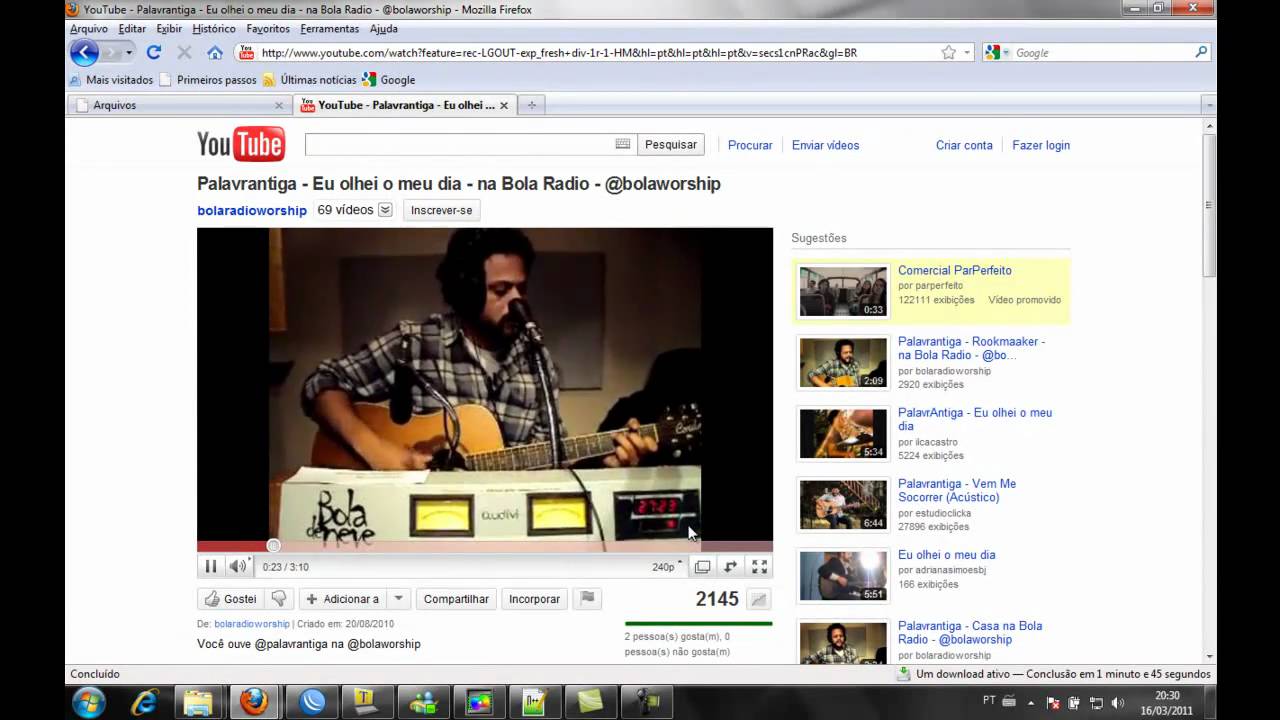Image resolution: width=1280 pixels, height=720 pixels.
Task: Click the active download status indicator
Action: pyautogui.click(x=1053, y=674)
